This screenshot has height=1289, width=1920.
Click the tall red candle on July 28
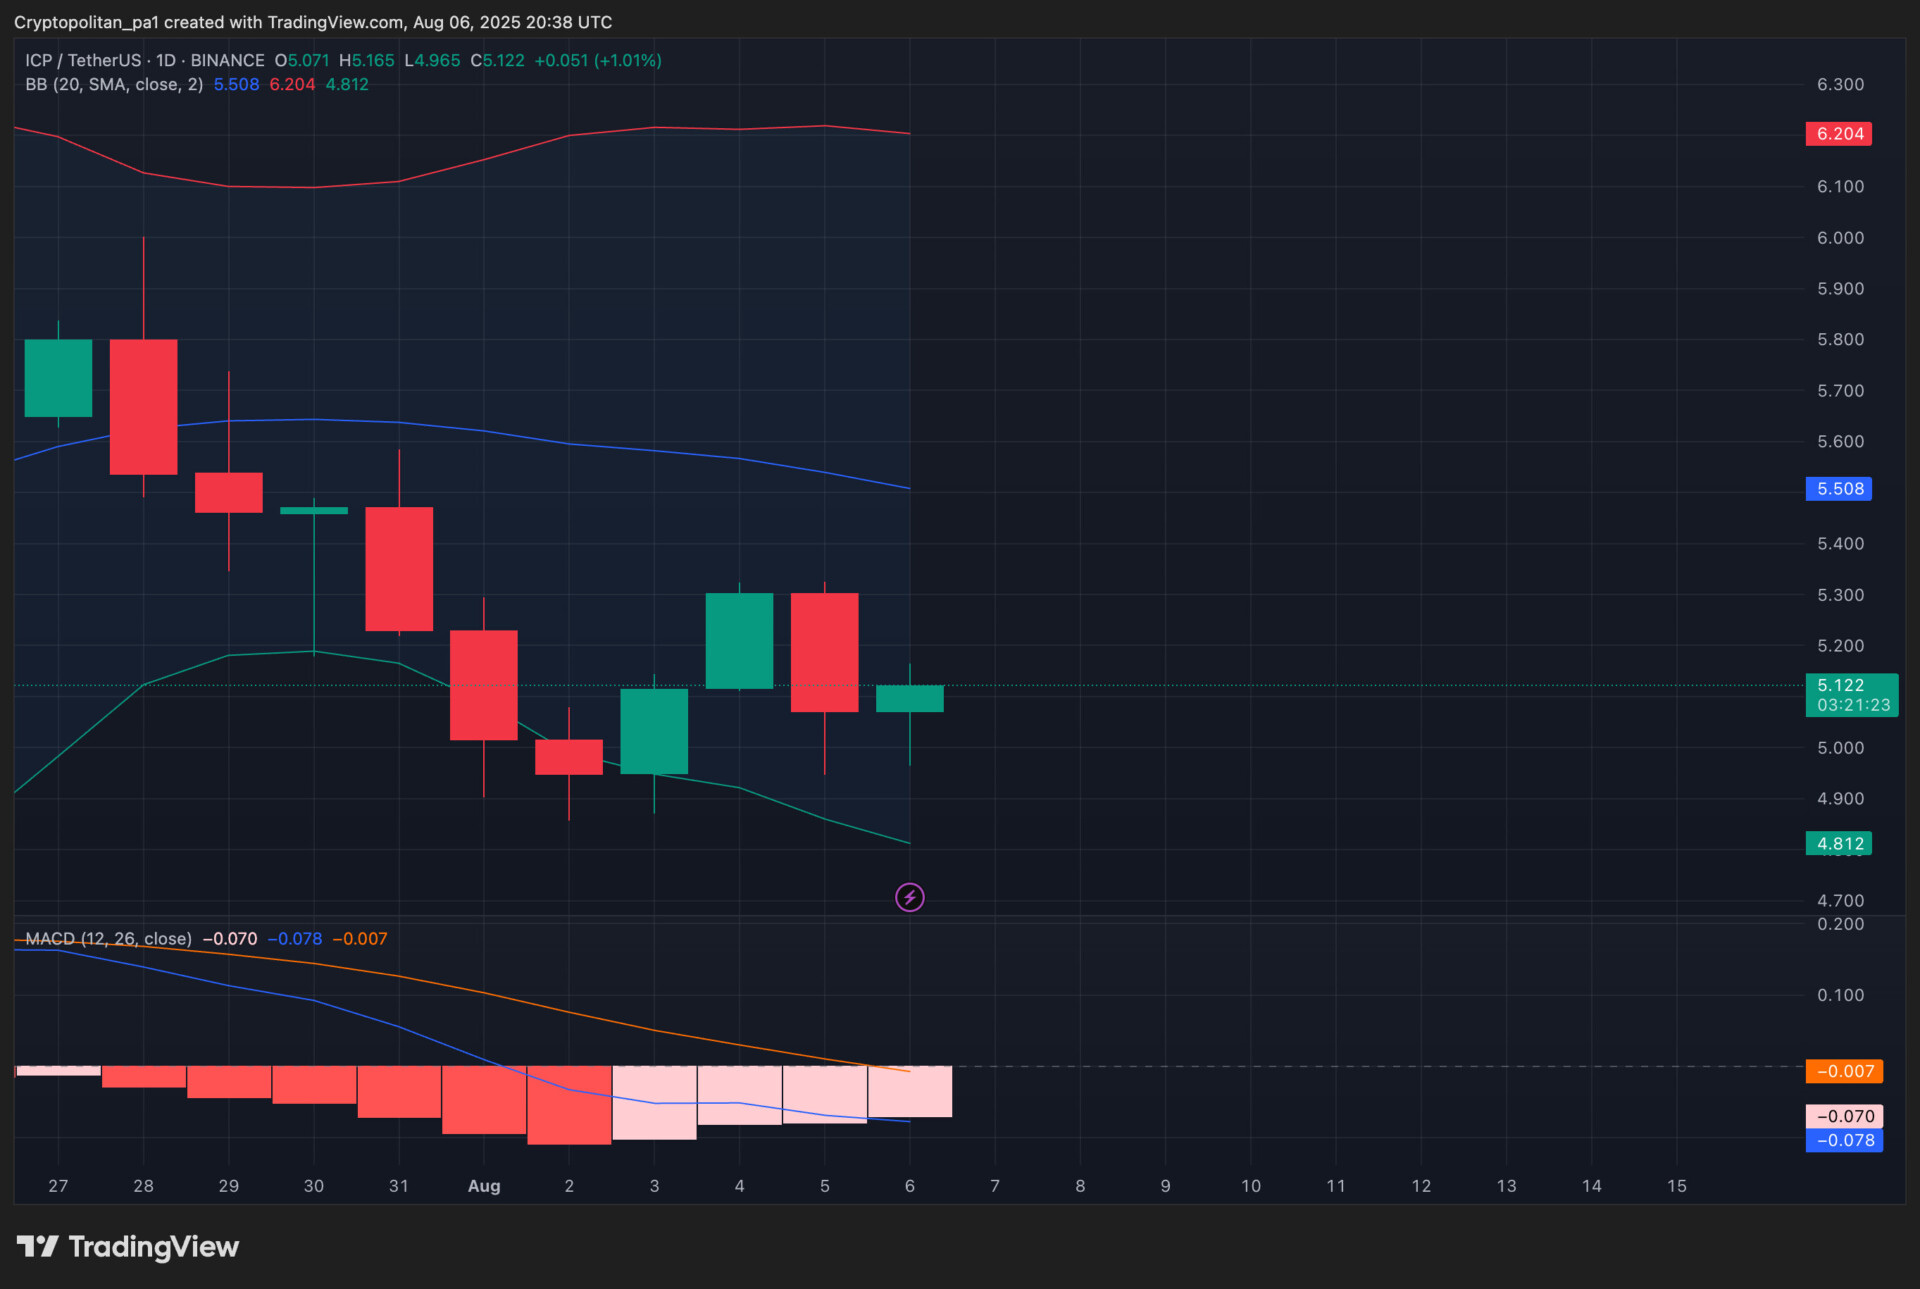click(143, 407)
